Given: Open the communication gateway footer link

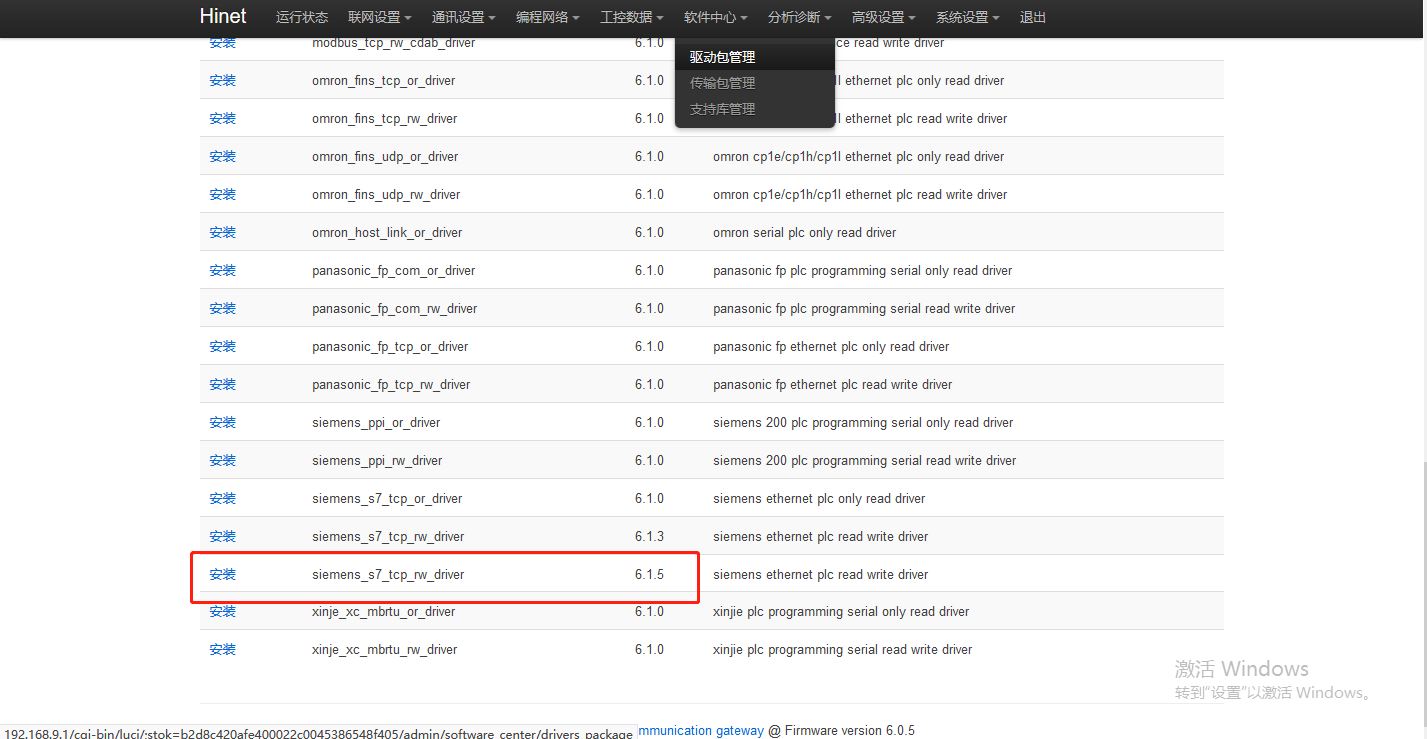Looking at the screenshot, I should click(700, 731).
